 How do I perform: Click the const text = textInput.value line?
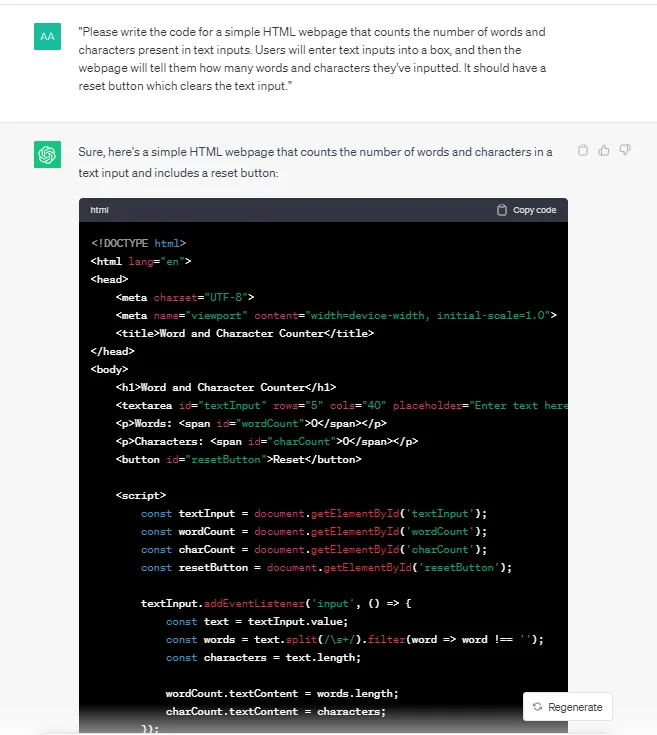pos(257,622)
